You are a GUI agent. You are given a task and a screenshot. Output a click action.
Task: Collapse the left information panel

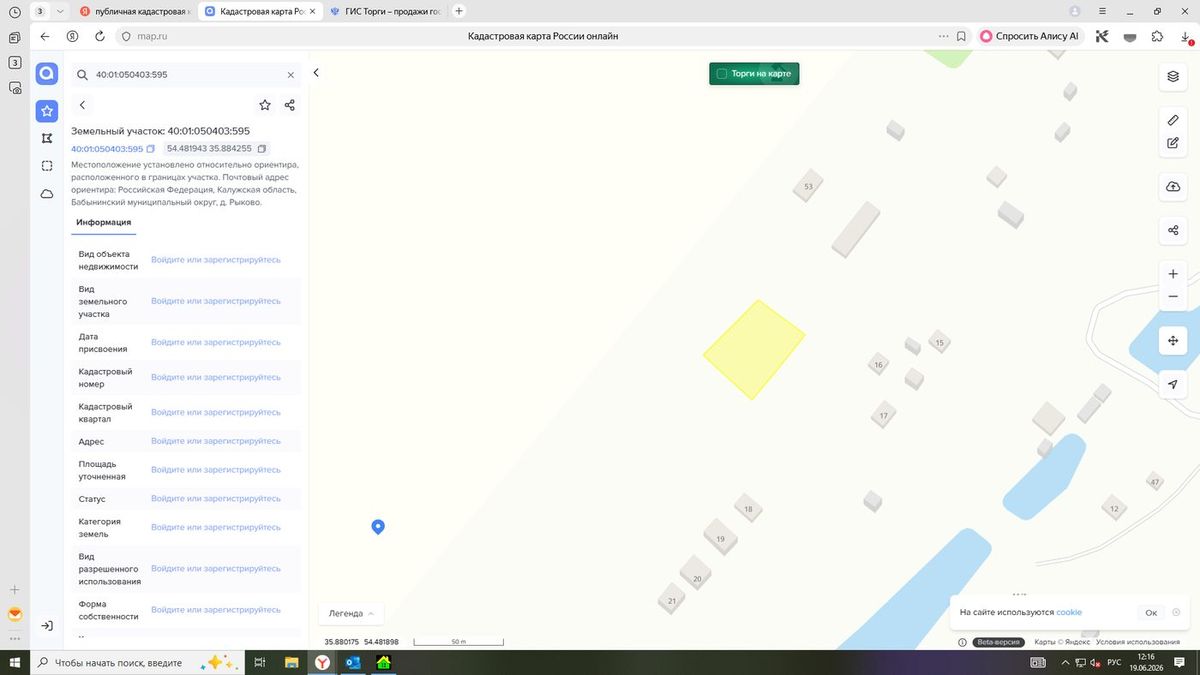tap(316, 73)
